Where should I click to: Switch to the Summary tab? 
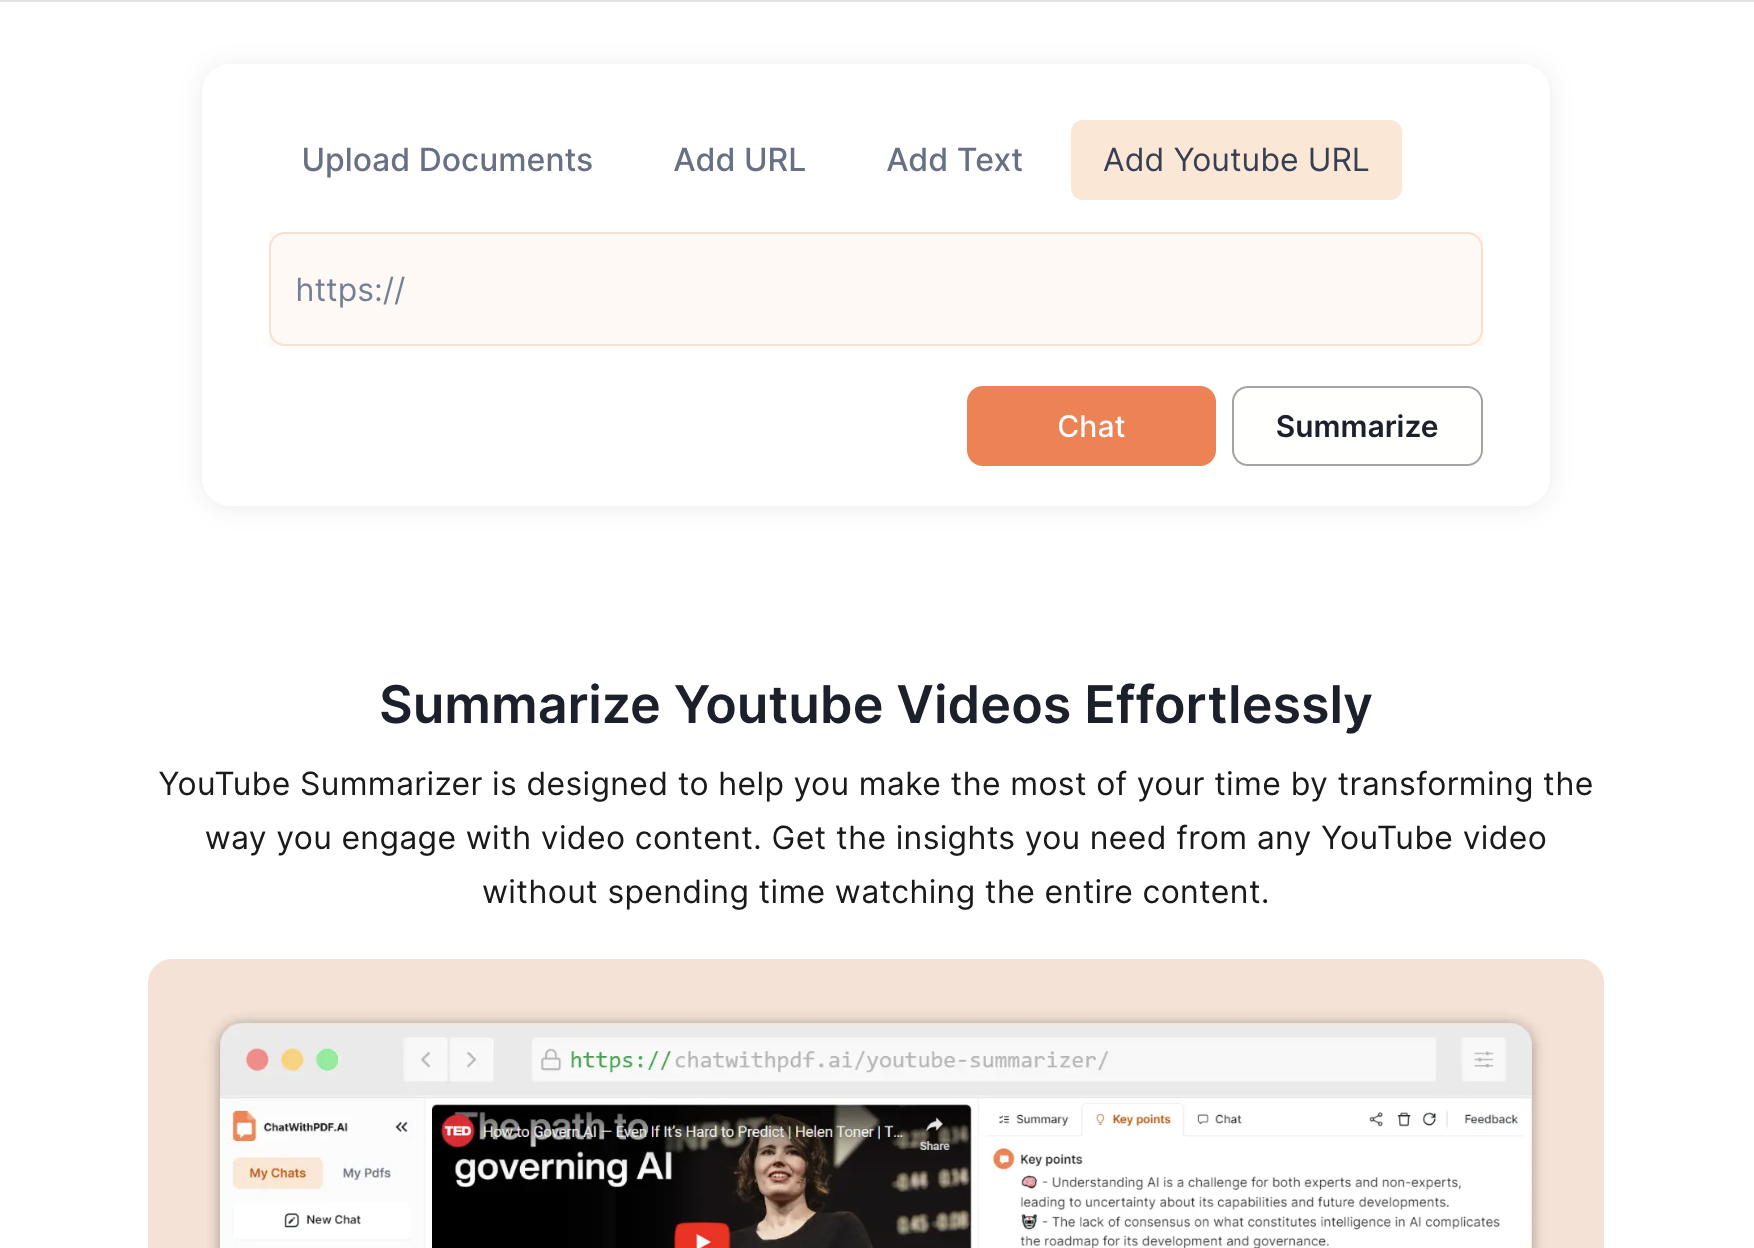point(1033,1120)
